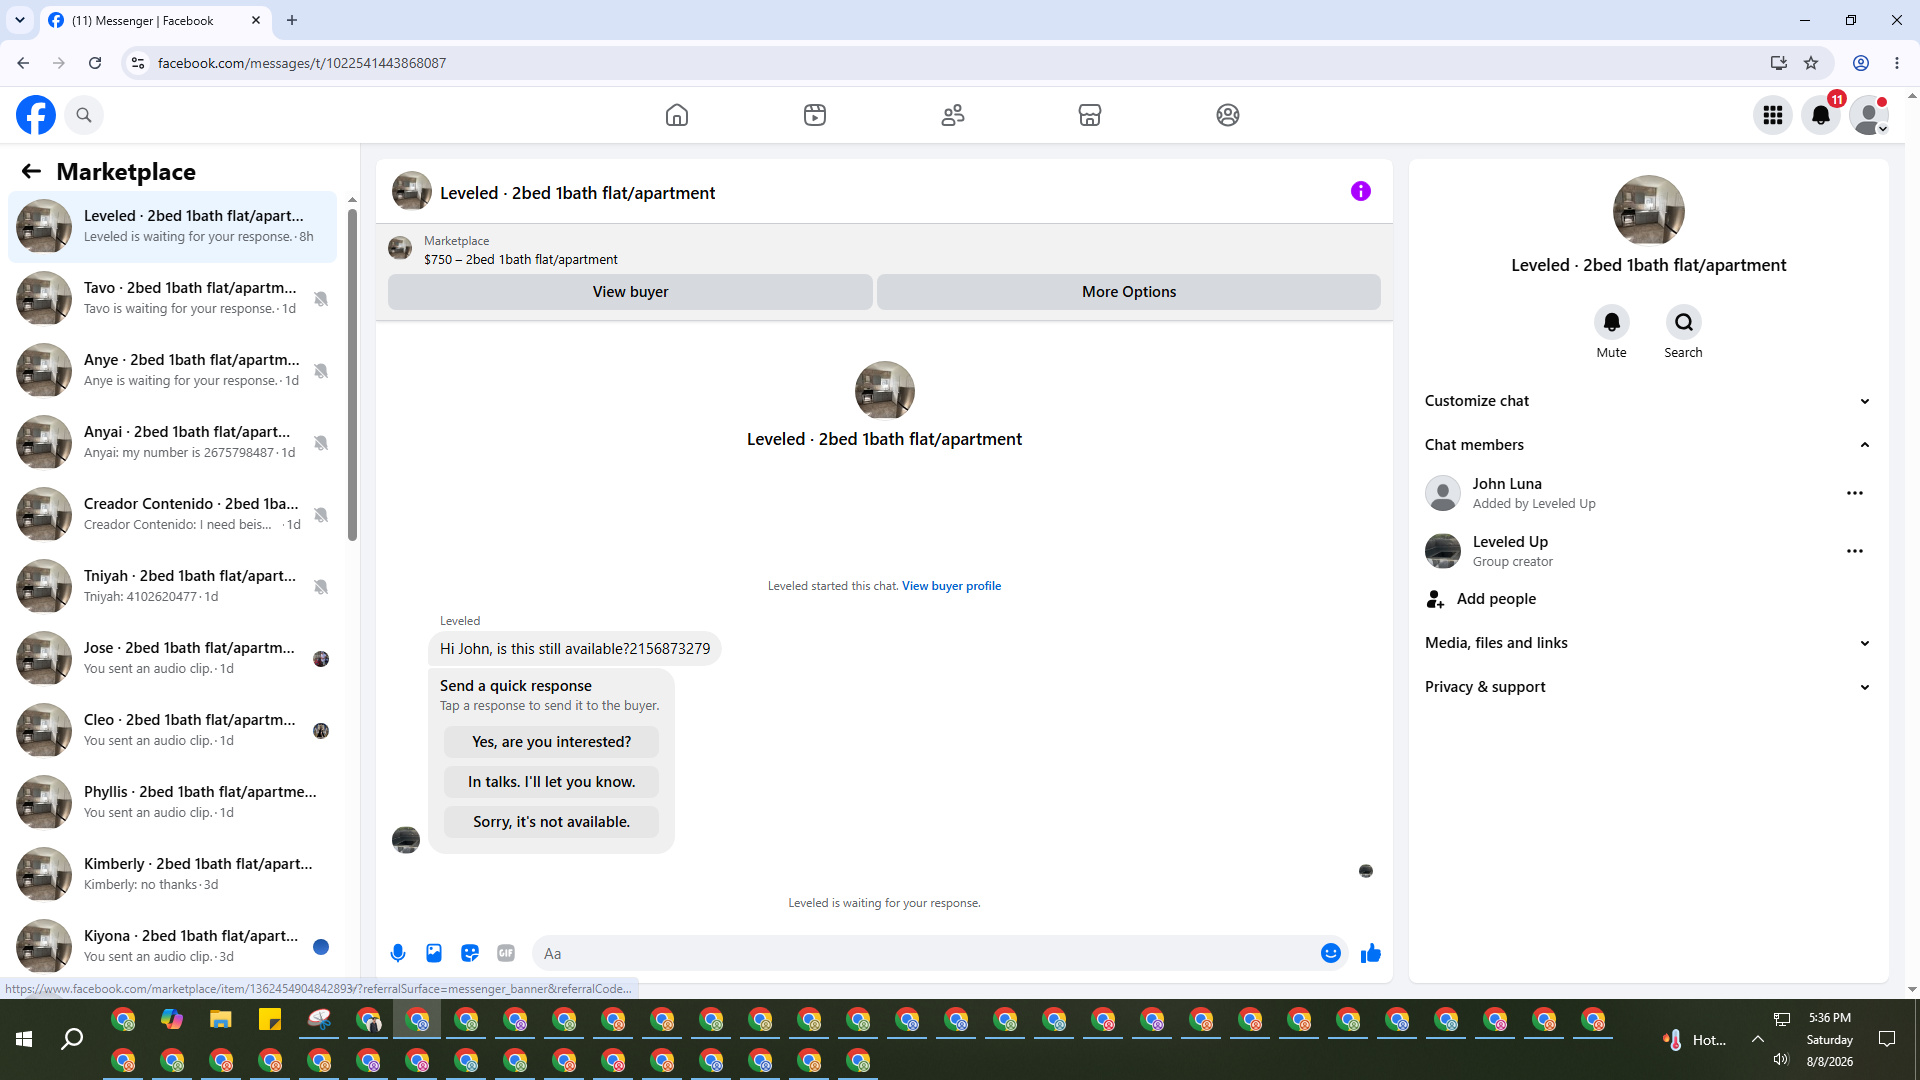Open emoji picker in message box

coord(1331,953)
